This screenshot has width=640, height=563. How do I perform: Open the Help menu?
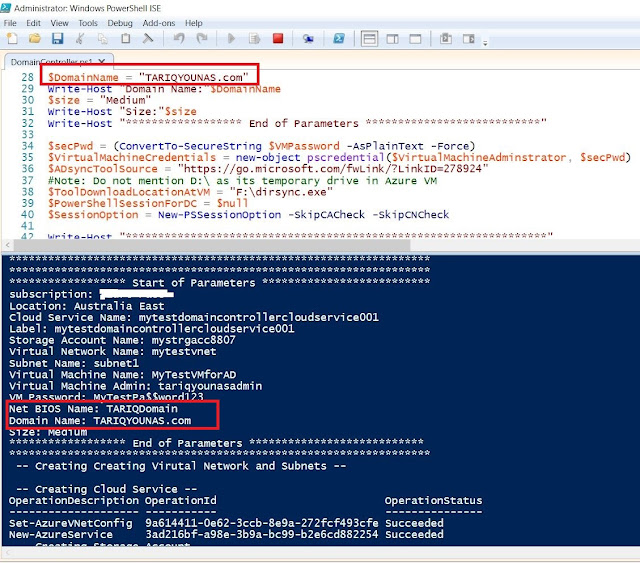[x=193, y=23]
